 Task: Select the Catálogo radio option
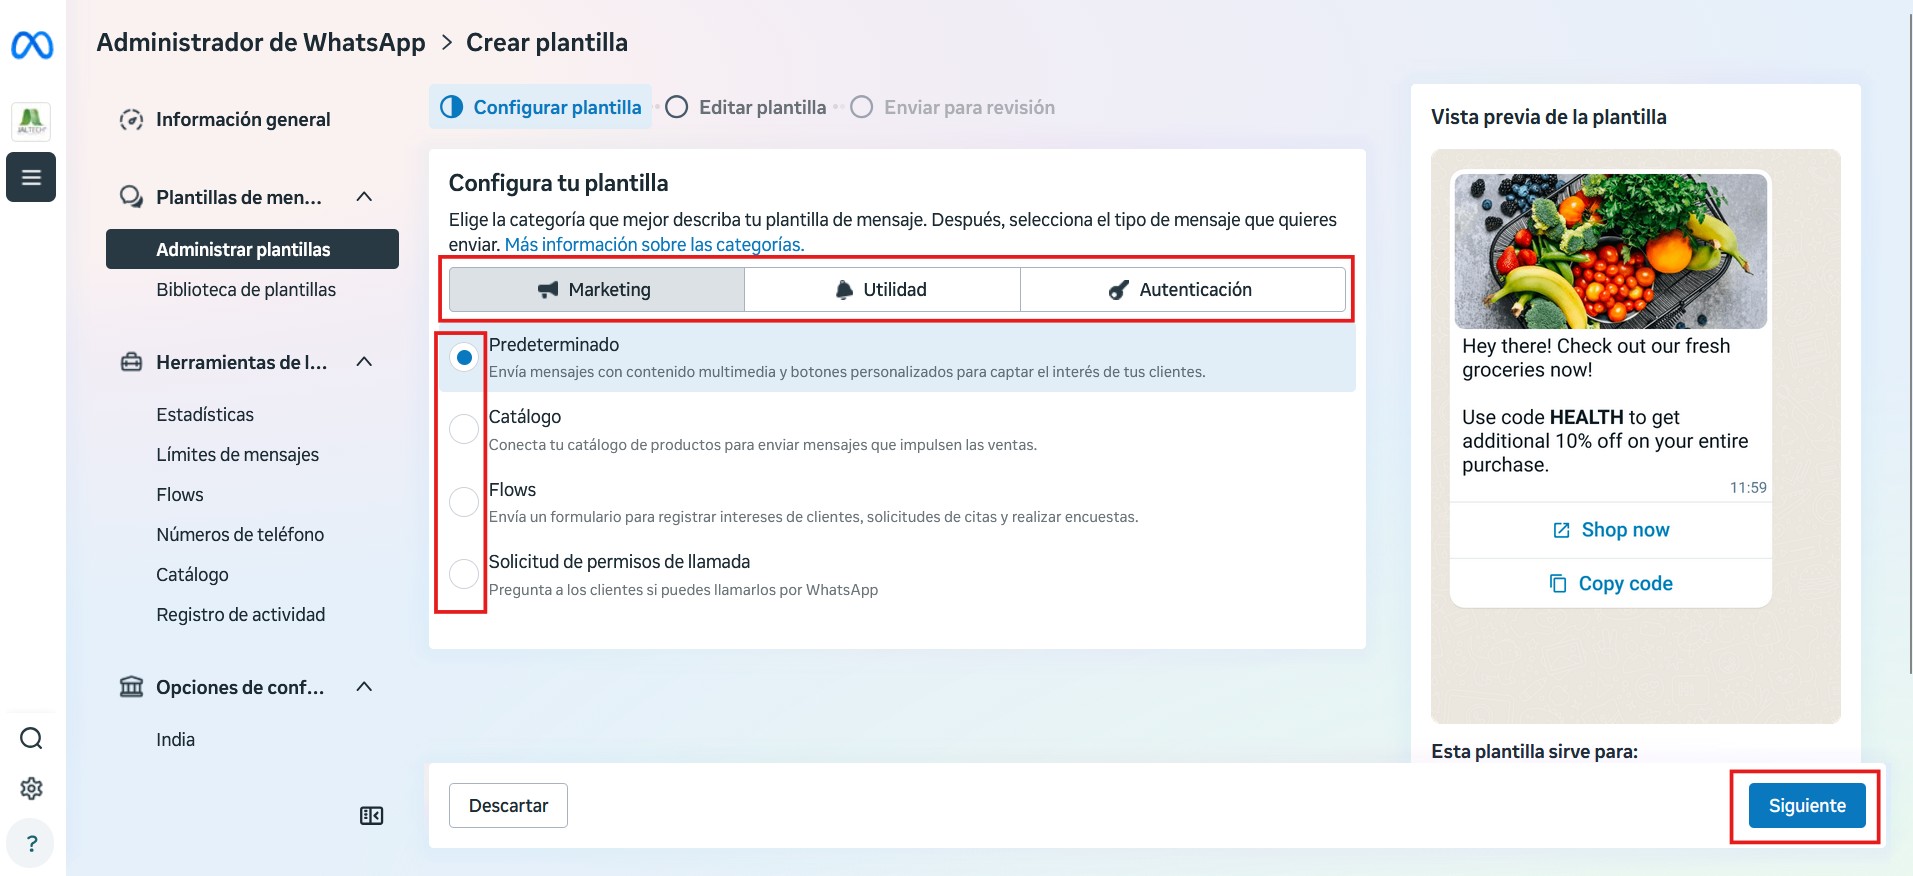coord(464,429)
